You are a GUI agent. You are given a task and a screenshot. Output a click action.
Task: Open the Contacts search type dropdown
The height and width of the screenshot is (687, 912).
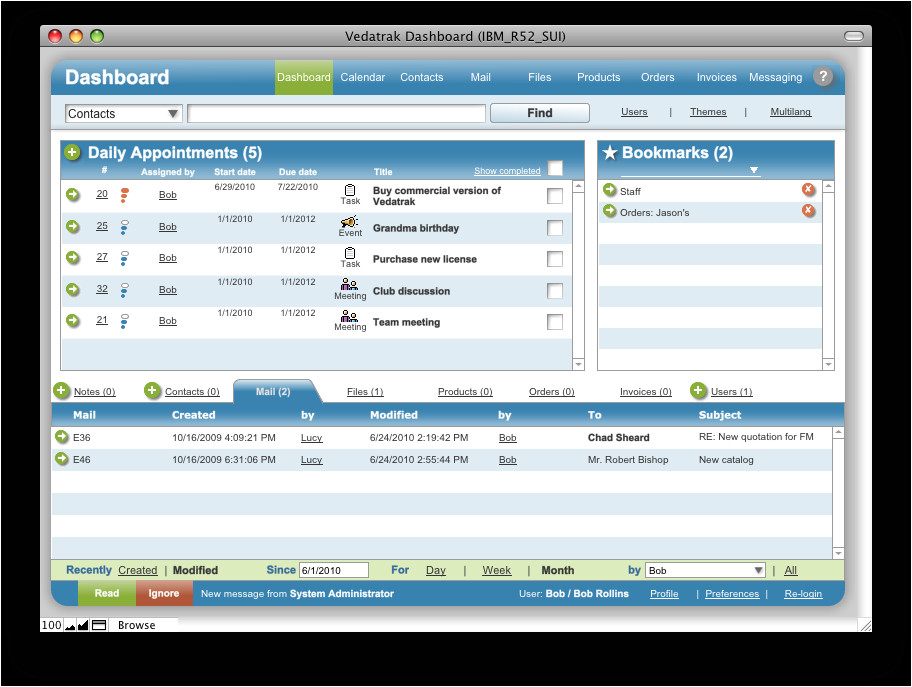click(173, 114)
